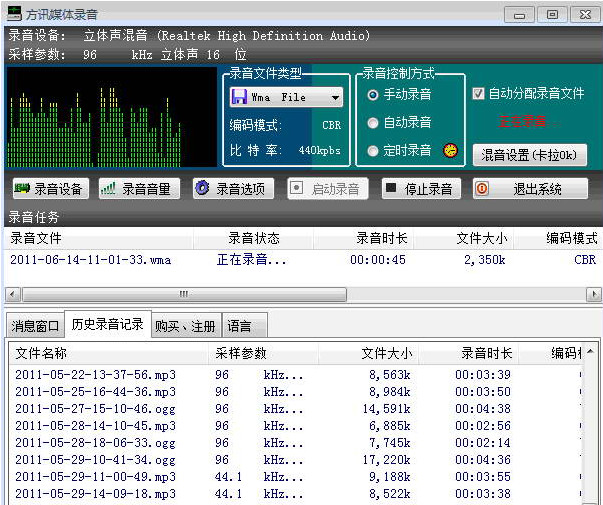
Task: Click the 14,591k size cell
Action: 386,409
